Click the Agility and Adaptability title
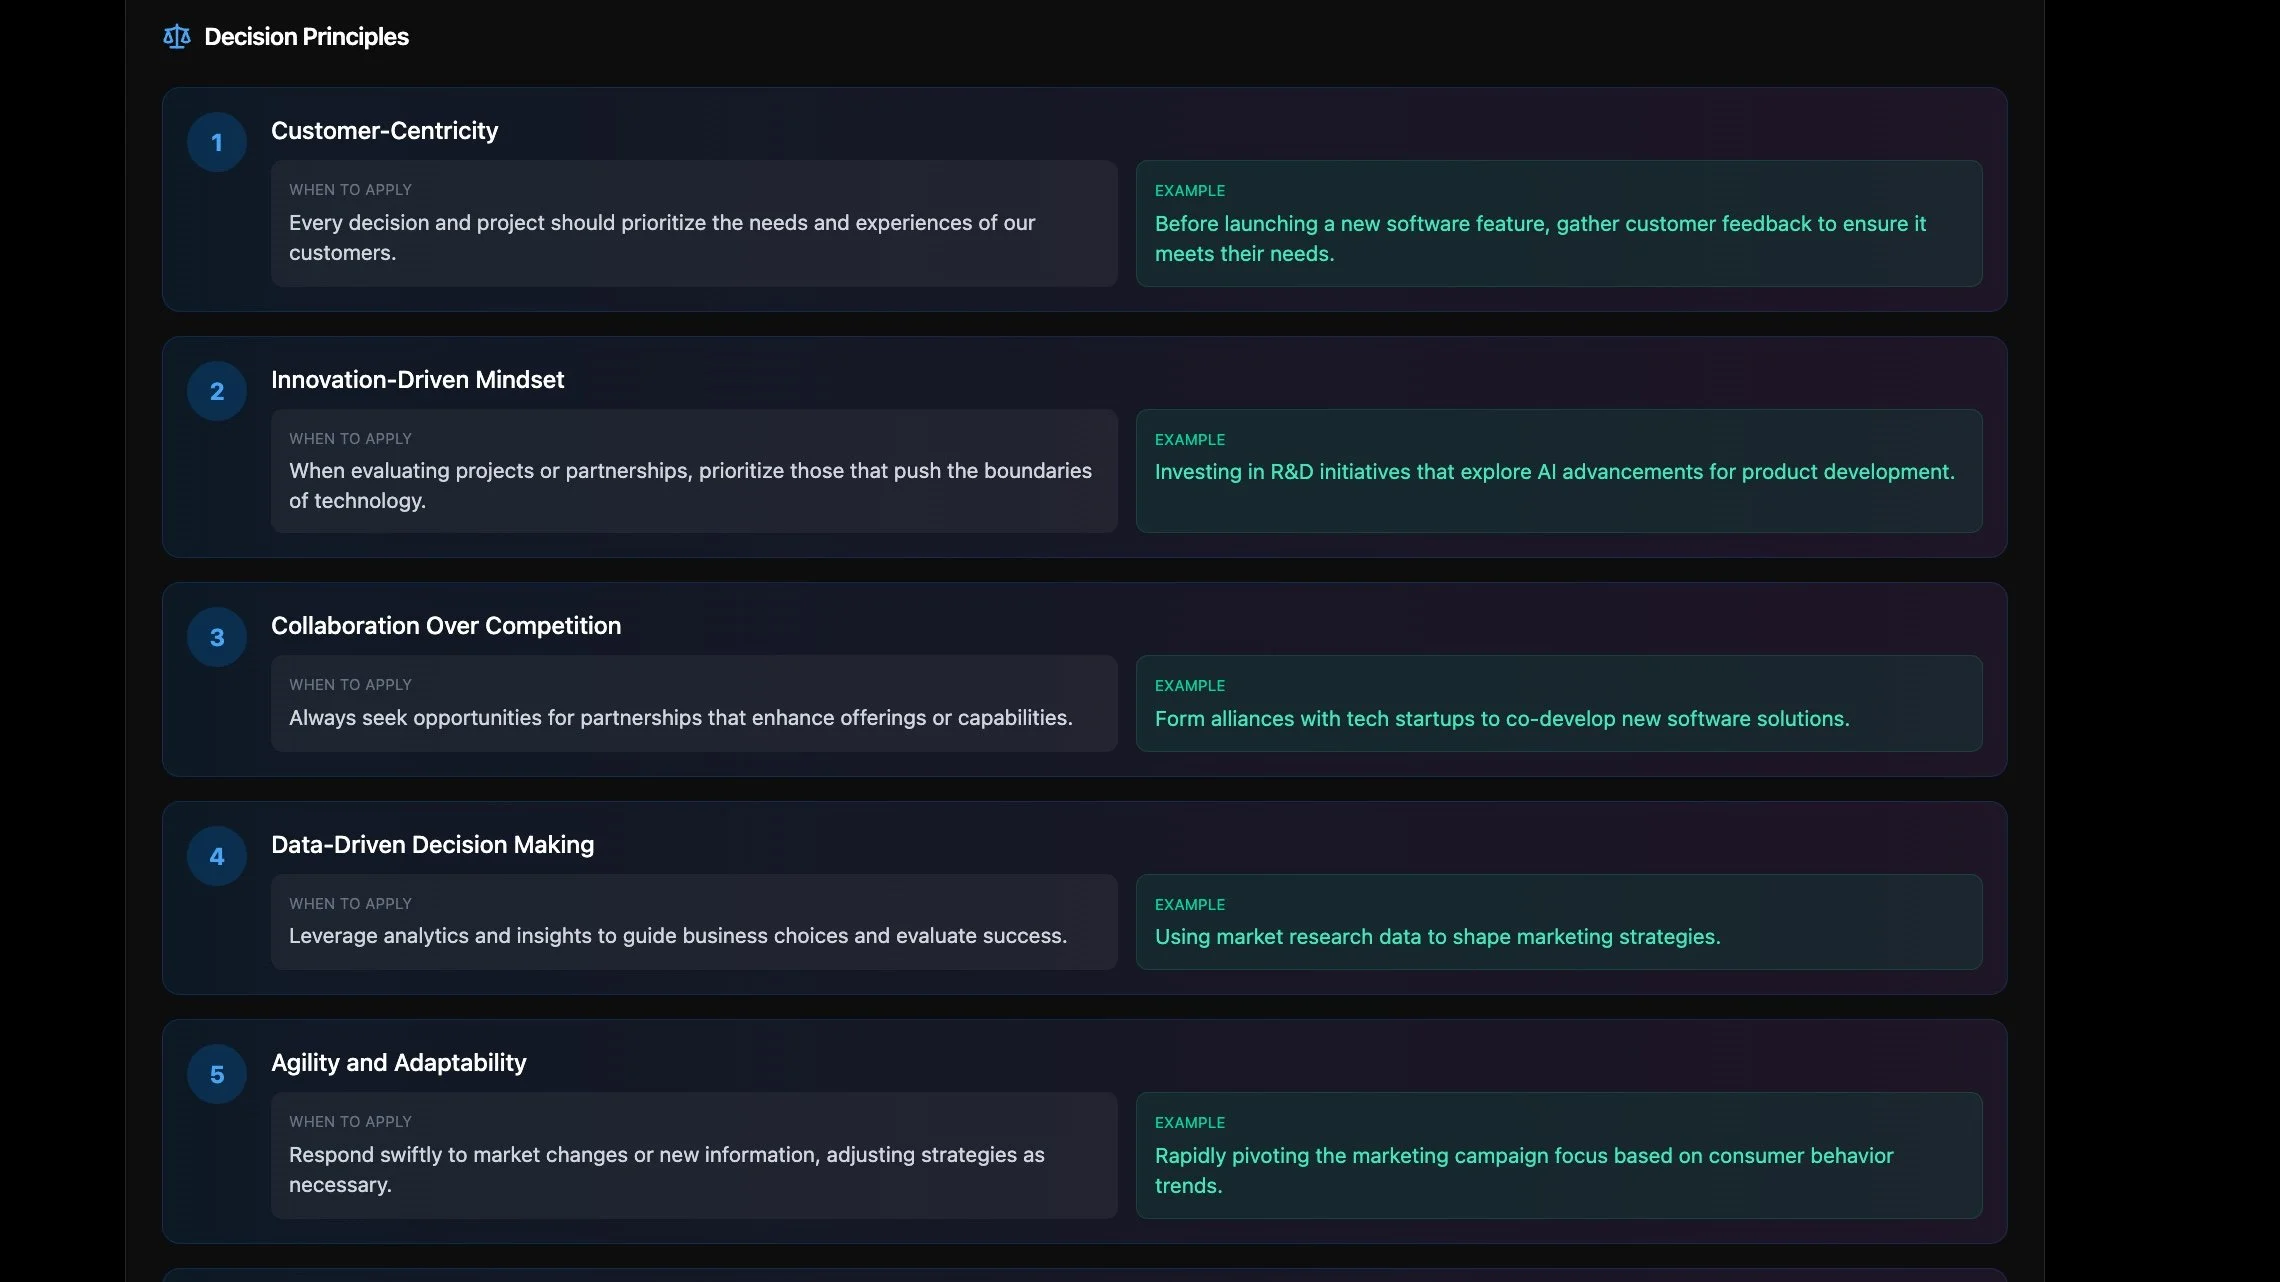 (x=398, y=1063)
